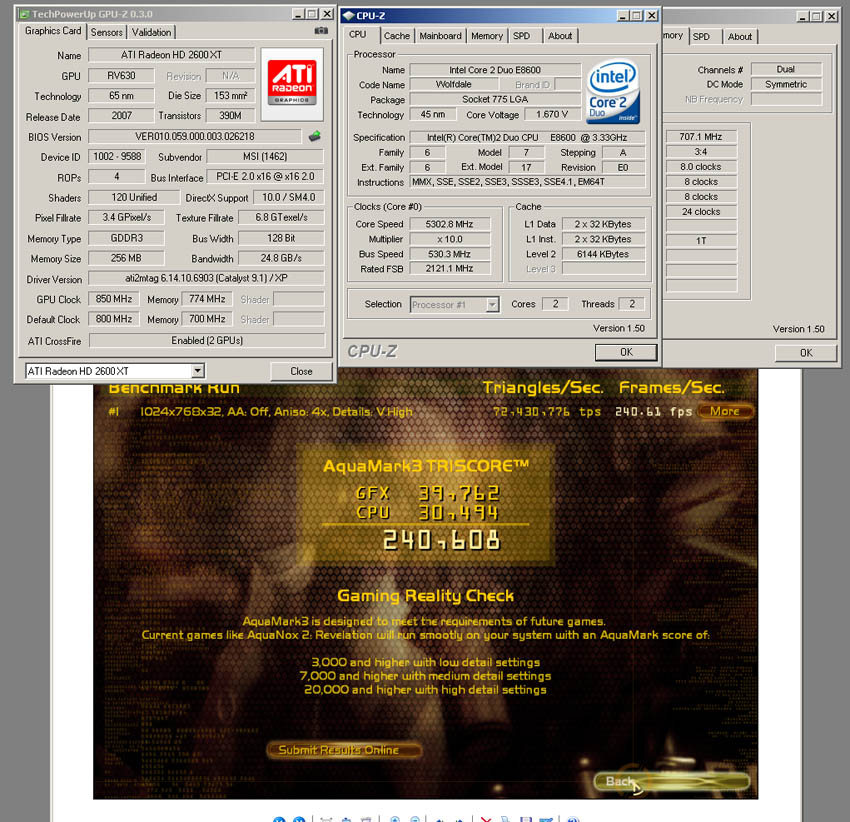850x822 pixels.
Task: Click the GPU-Z title bar icon
Action: pos(24,14)
